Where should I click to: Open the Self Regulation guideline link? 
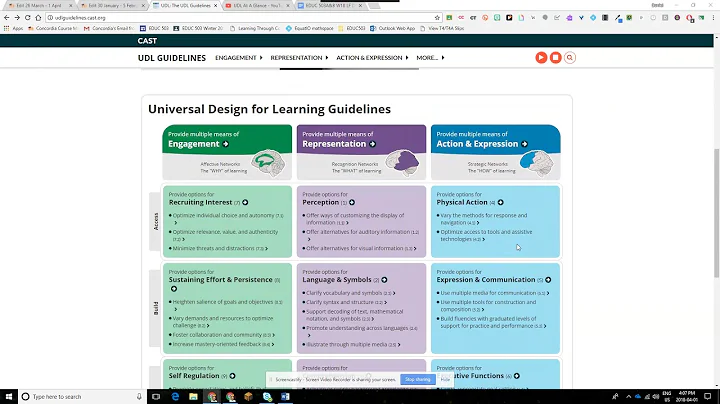(x=194, y=376)
